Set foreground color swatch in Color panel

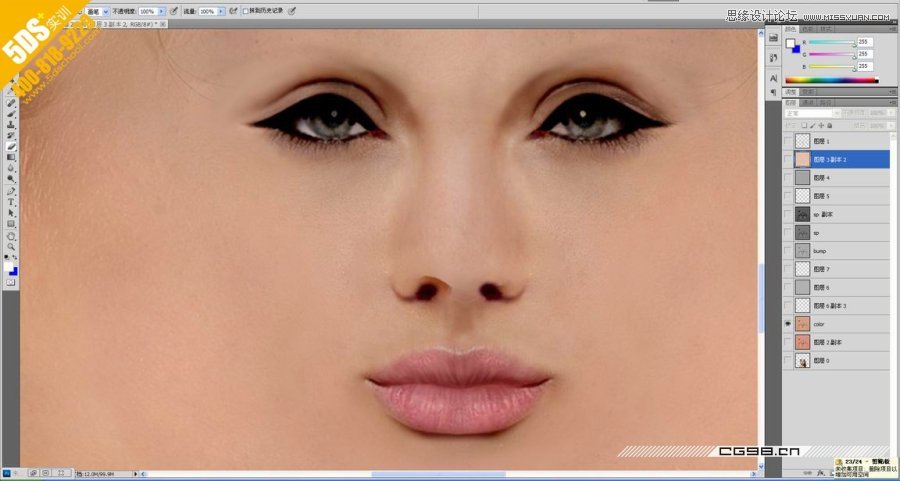(790, 43)
